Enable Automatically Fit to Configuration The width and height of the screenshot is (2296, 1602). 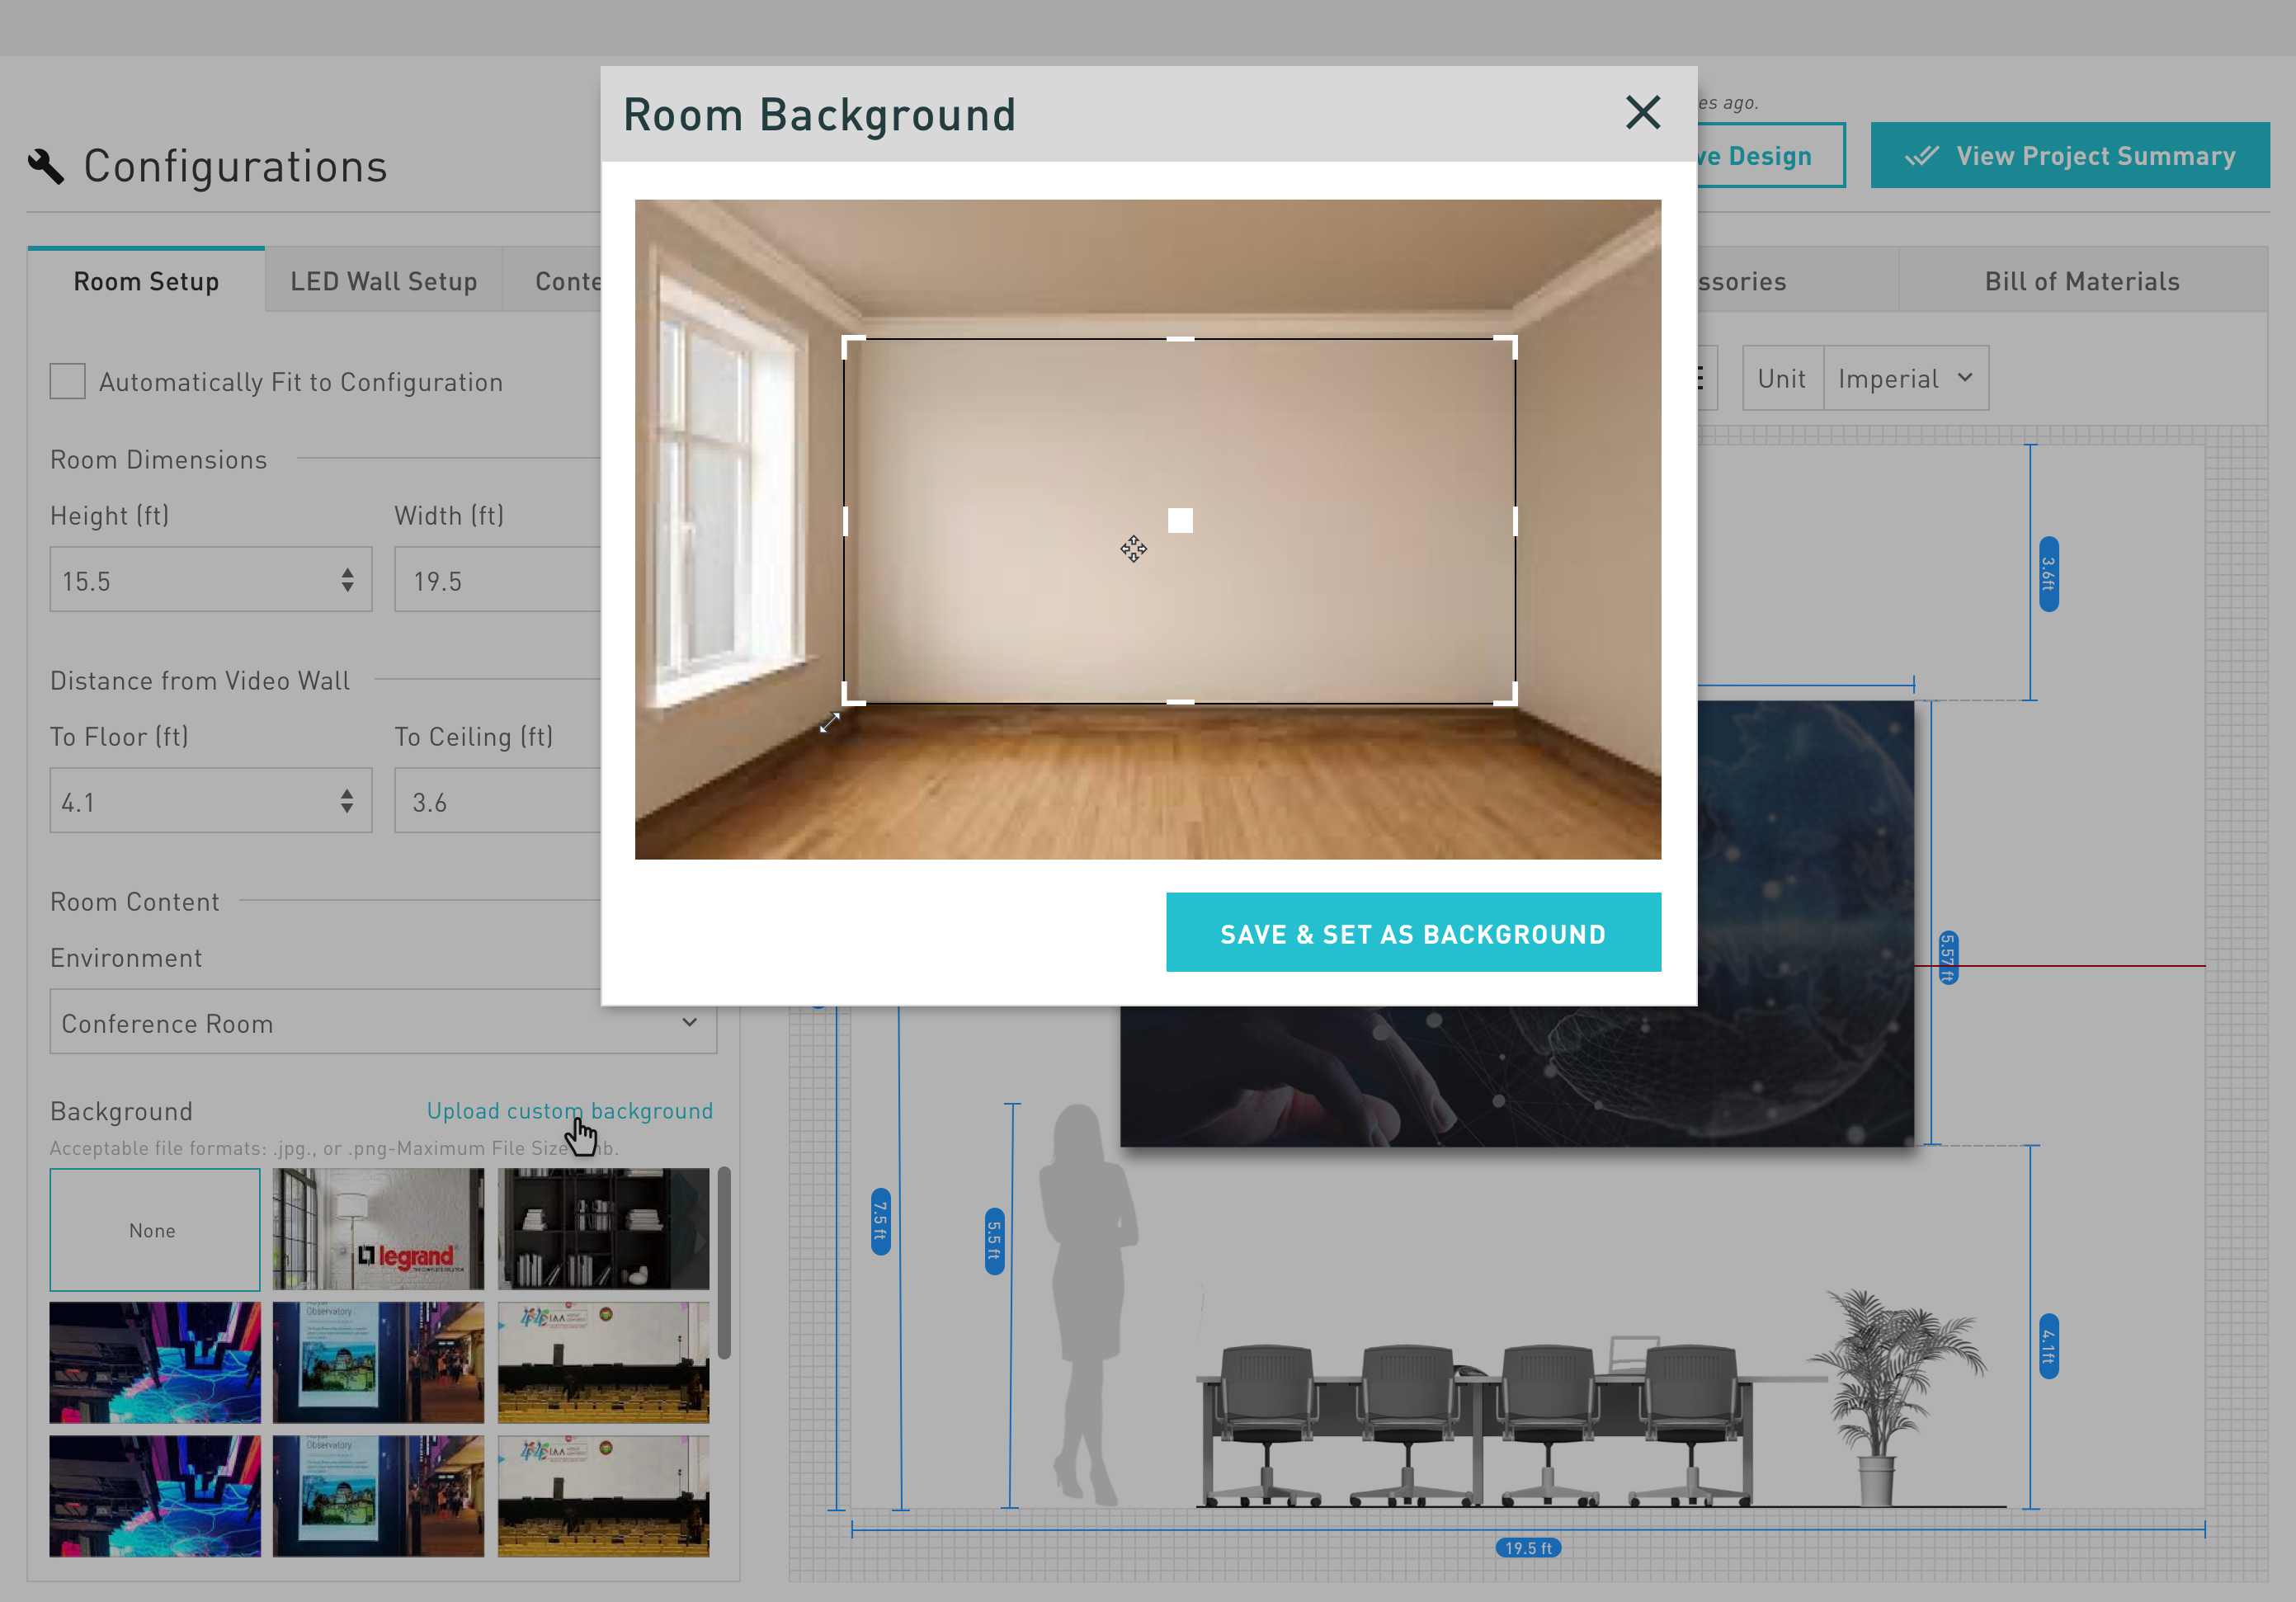(66, 381)
